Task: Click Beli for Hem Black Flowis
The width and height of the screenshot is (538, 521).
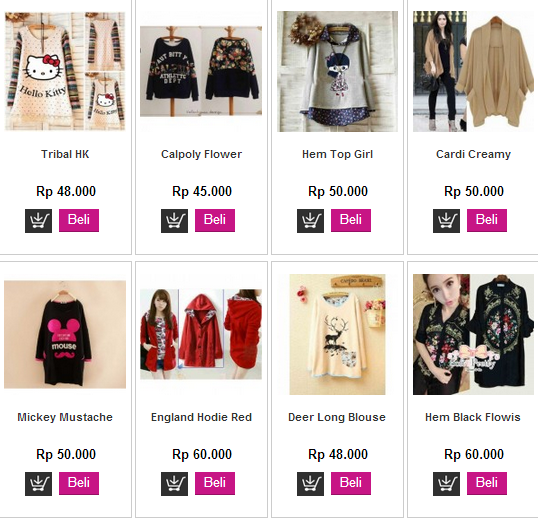Action: [x=487, y=483]
